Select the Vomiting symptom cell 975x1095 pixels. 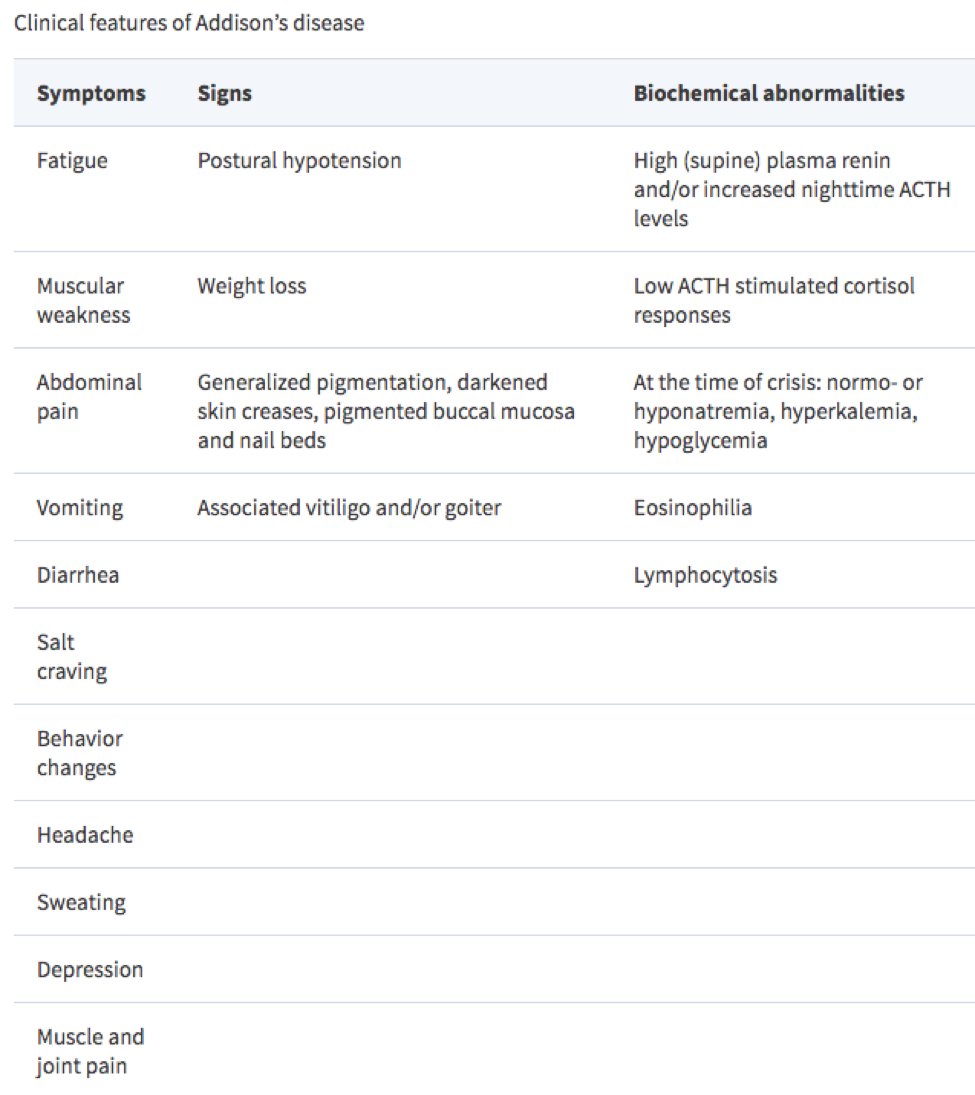tap(80, 508)
